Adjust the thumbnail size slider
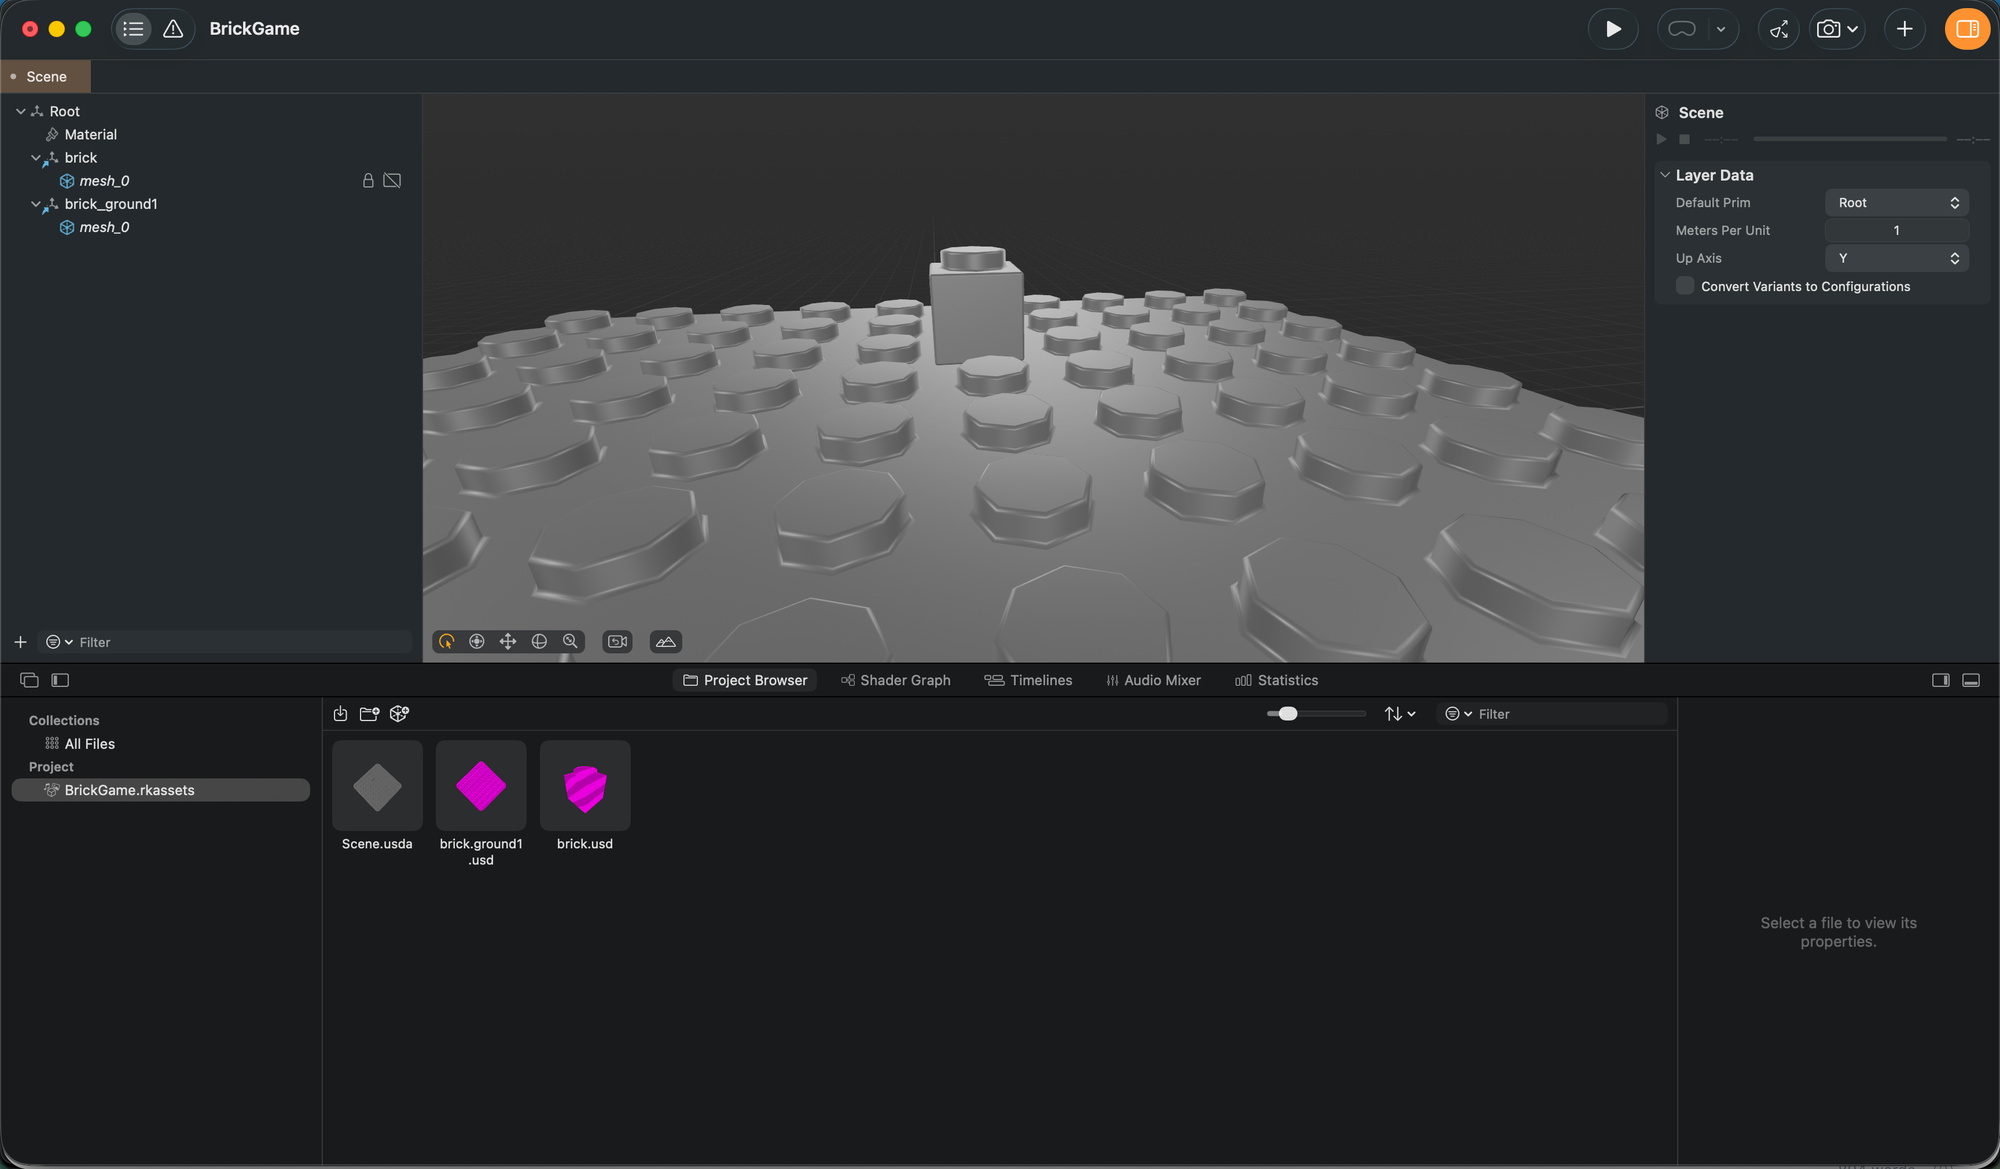Screen dimensions: 2000x1169 pyautogui.click(x=1288, y=714)
